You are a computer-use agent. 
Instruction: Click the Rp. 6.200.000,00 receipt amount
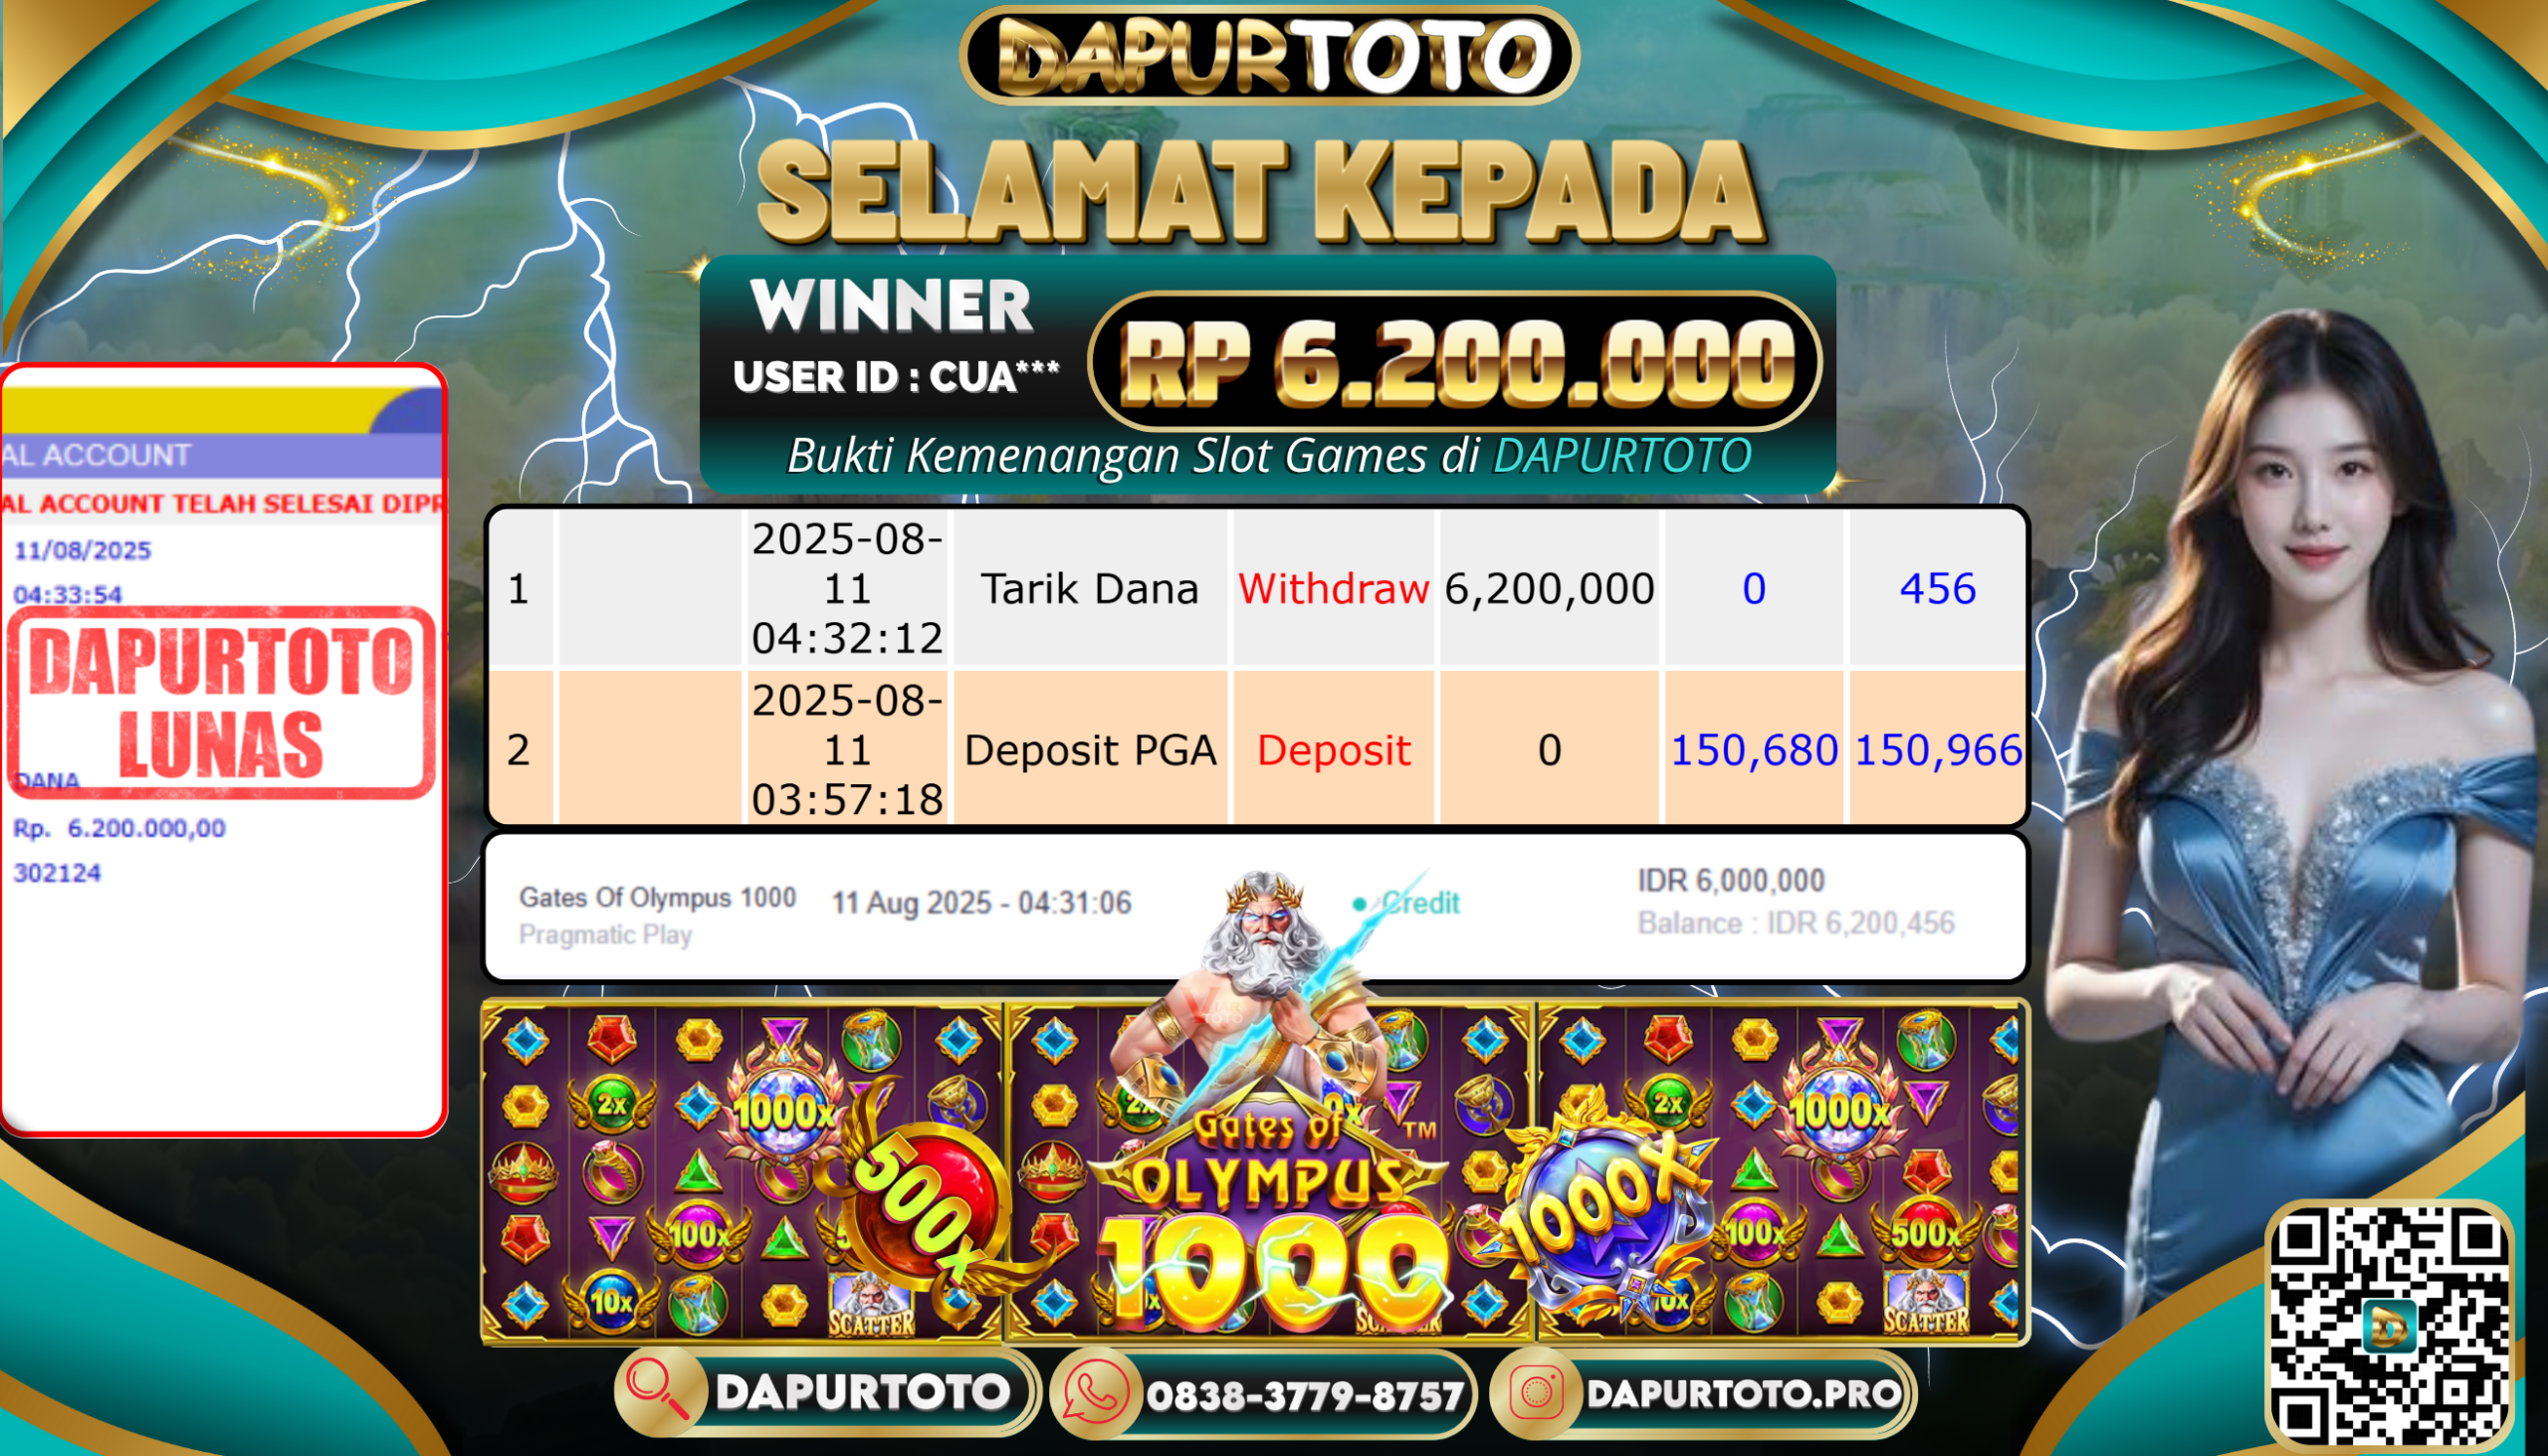(x=119, y=828)
